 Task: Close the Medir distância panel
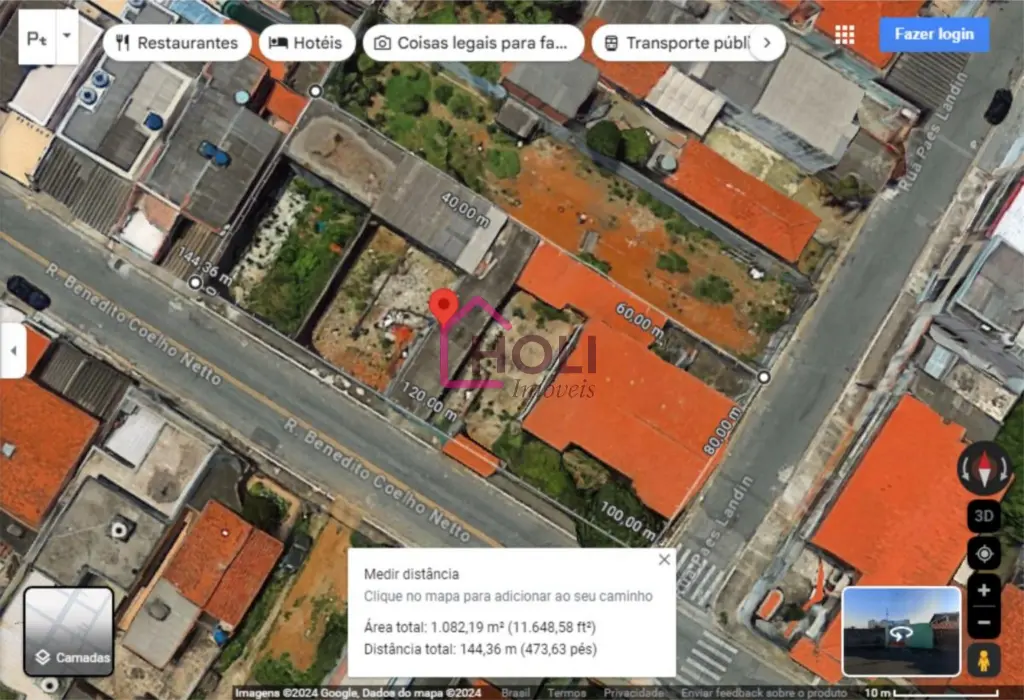tap(664, 560)
